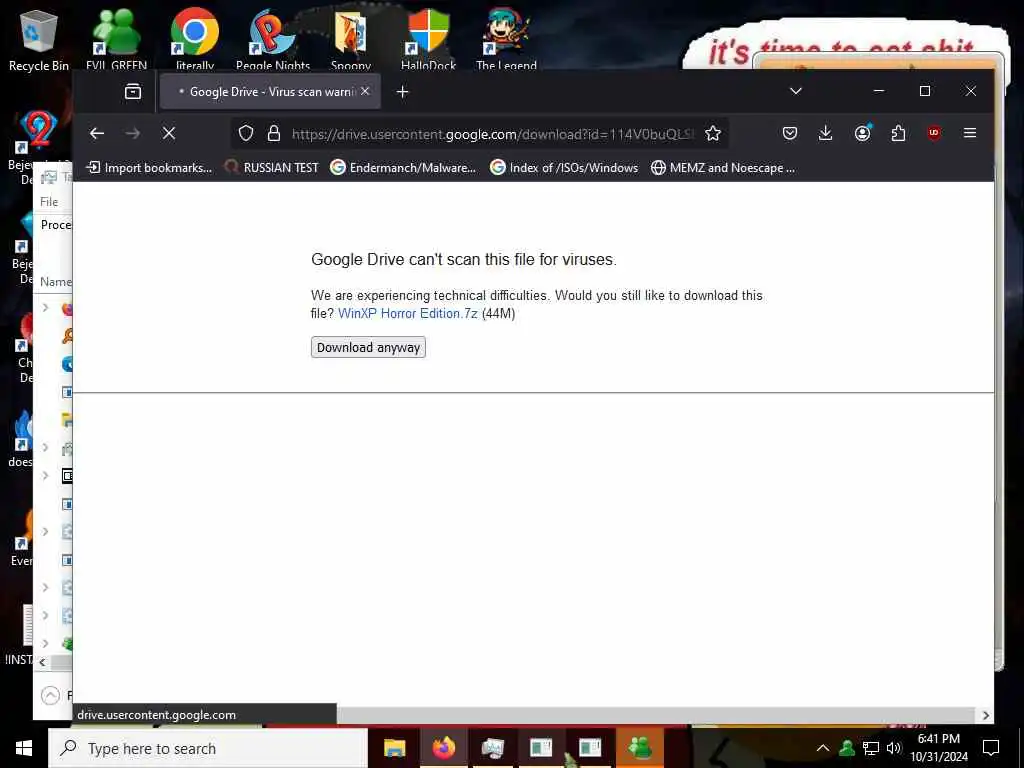
Task: Open the EVIL GREEN desktop shortcut
Action: 116,39
